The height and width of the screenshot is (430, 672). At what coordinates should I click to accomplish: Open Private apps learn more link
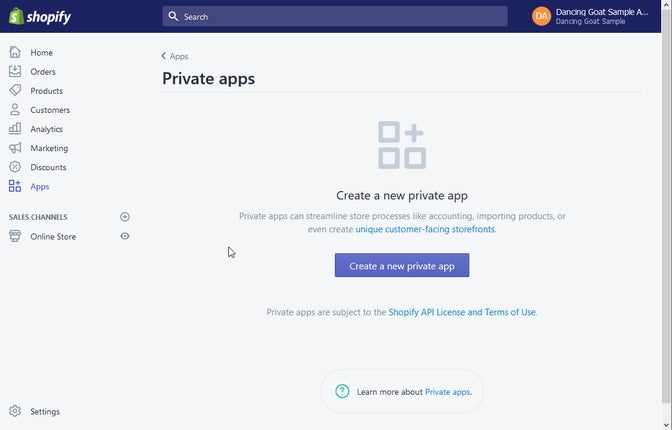[x=448, y=392]
